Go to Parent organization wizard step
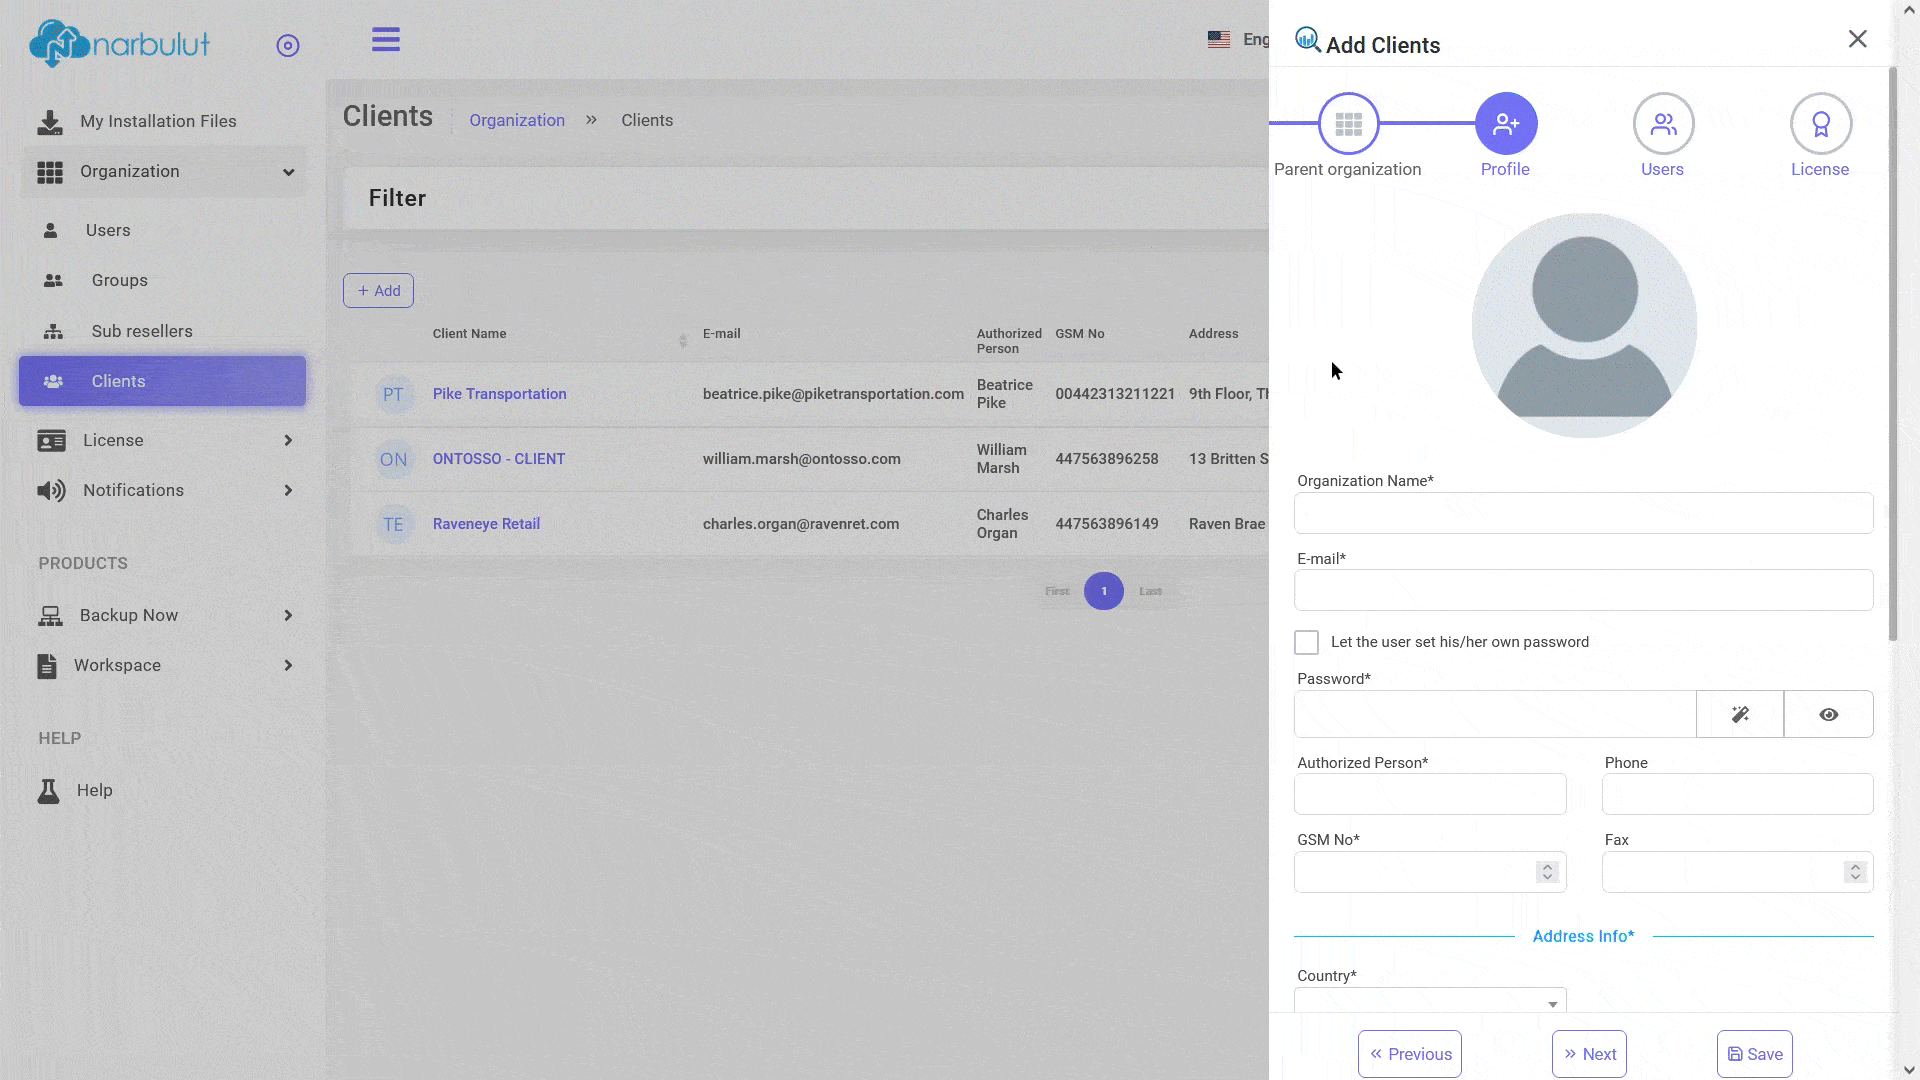The height and width of the screenshot is (1080, 1920). pyautogui.click(x=1348, y=124)
